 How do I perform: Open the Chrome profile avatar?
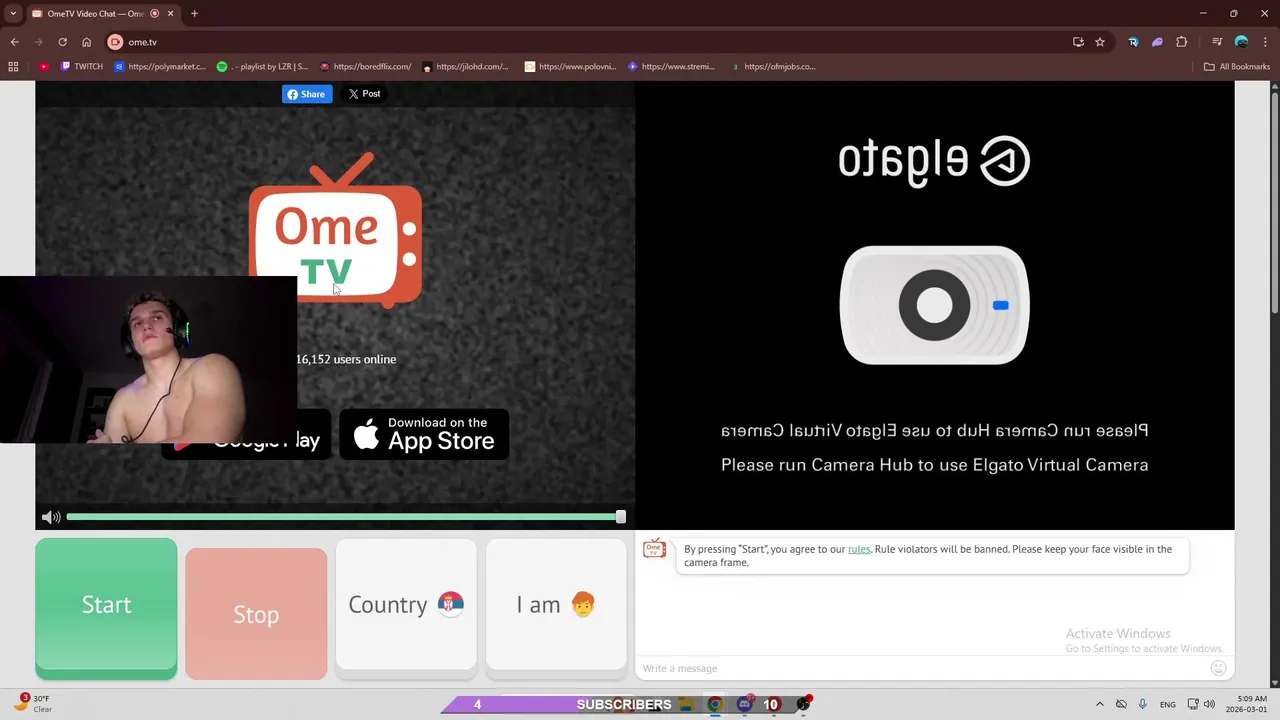pyautogui.click(x=1241, y=42)
